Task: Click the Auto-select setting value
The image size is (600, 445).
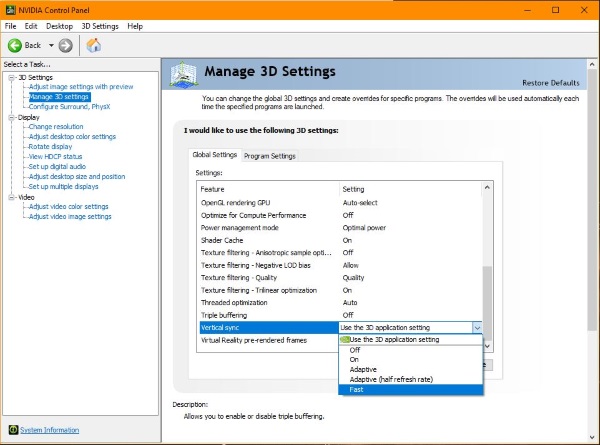Action: (360, 202)
